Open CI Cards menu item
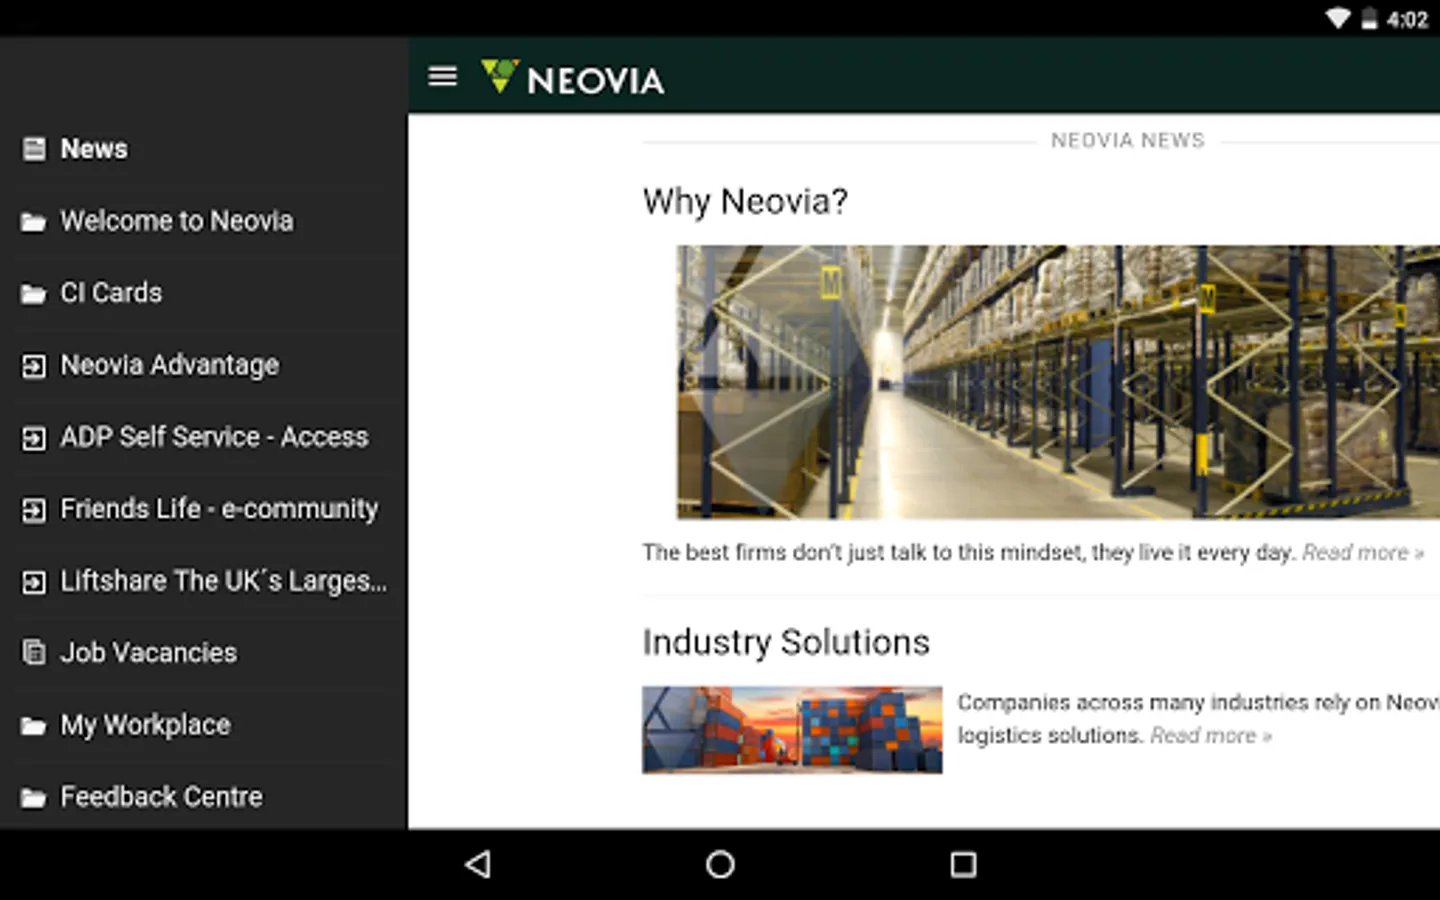 point(203,293)
